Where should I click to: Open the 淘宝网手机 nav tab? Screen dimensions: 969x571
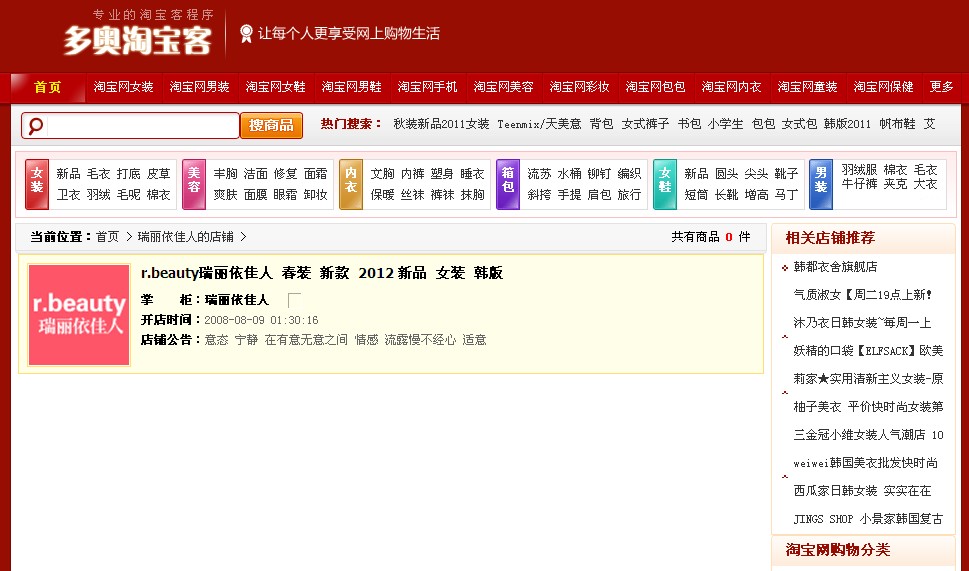pyautogui.click(x=428, y=87)
